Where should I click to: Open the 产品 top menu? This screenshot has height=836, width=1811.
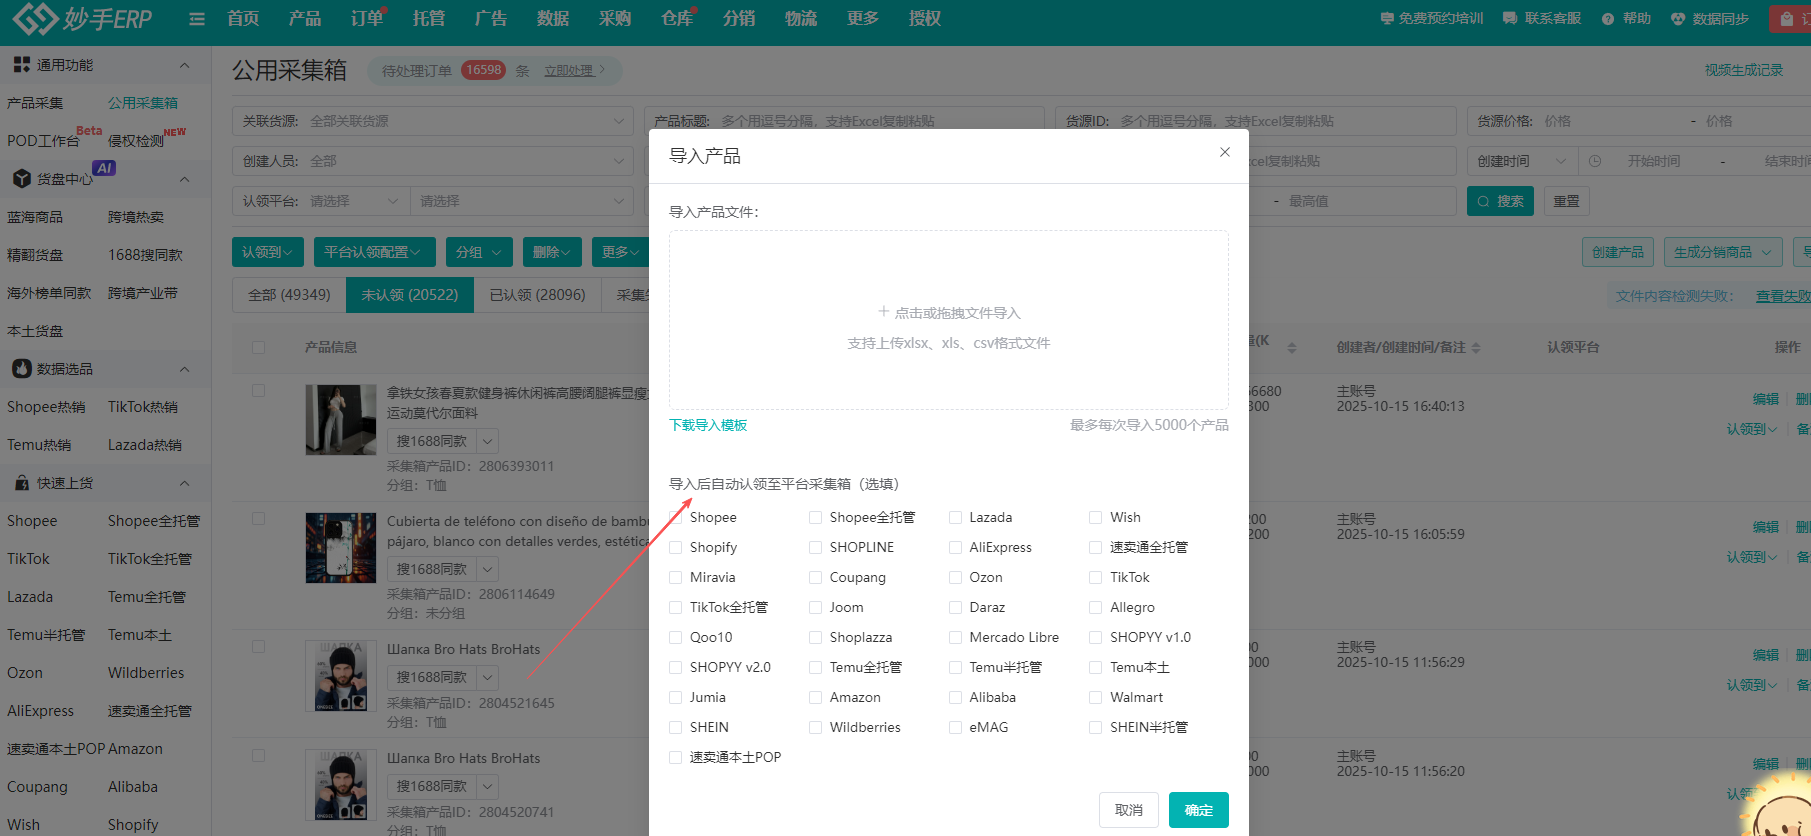pos(305,18)
